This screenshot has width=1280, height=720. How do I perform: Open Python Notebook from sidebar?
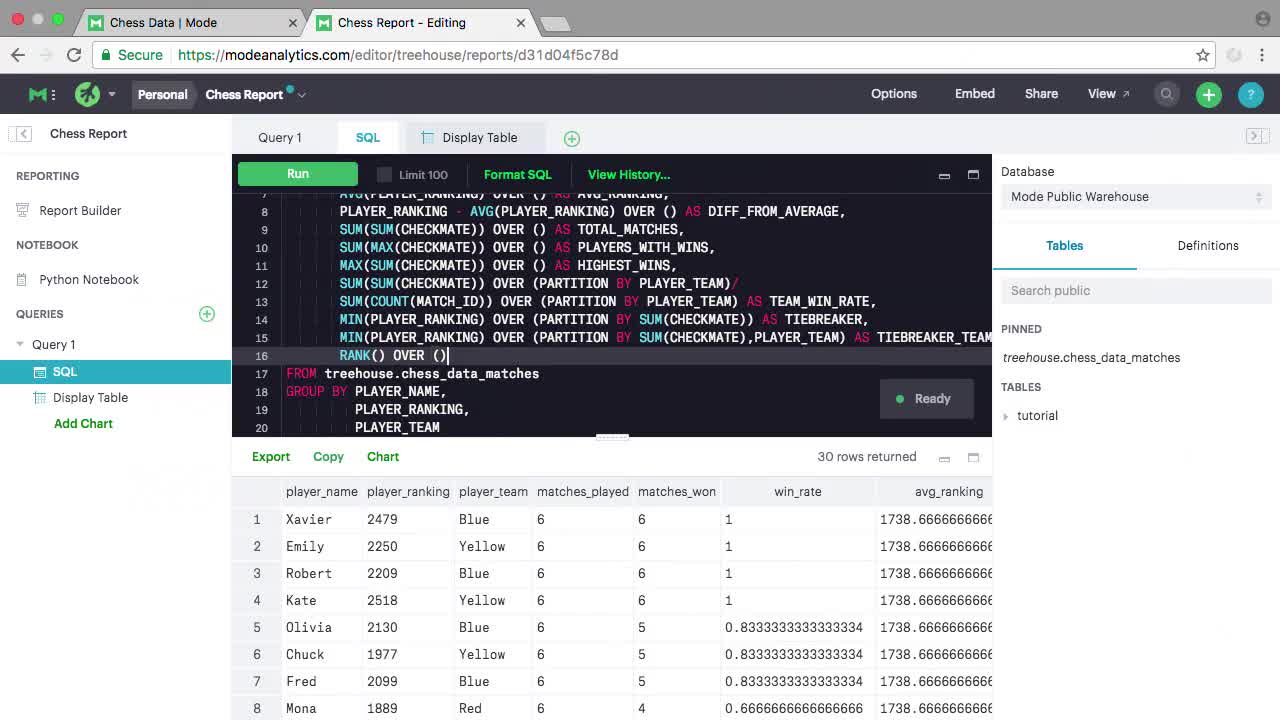coord(89,280)
